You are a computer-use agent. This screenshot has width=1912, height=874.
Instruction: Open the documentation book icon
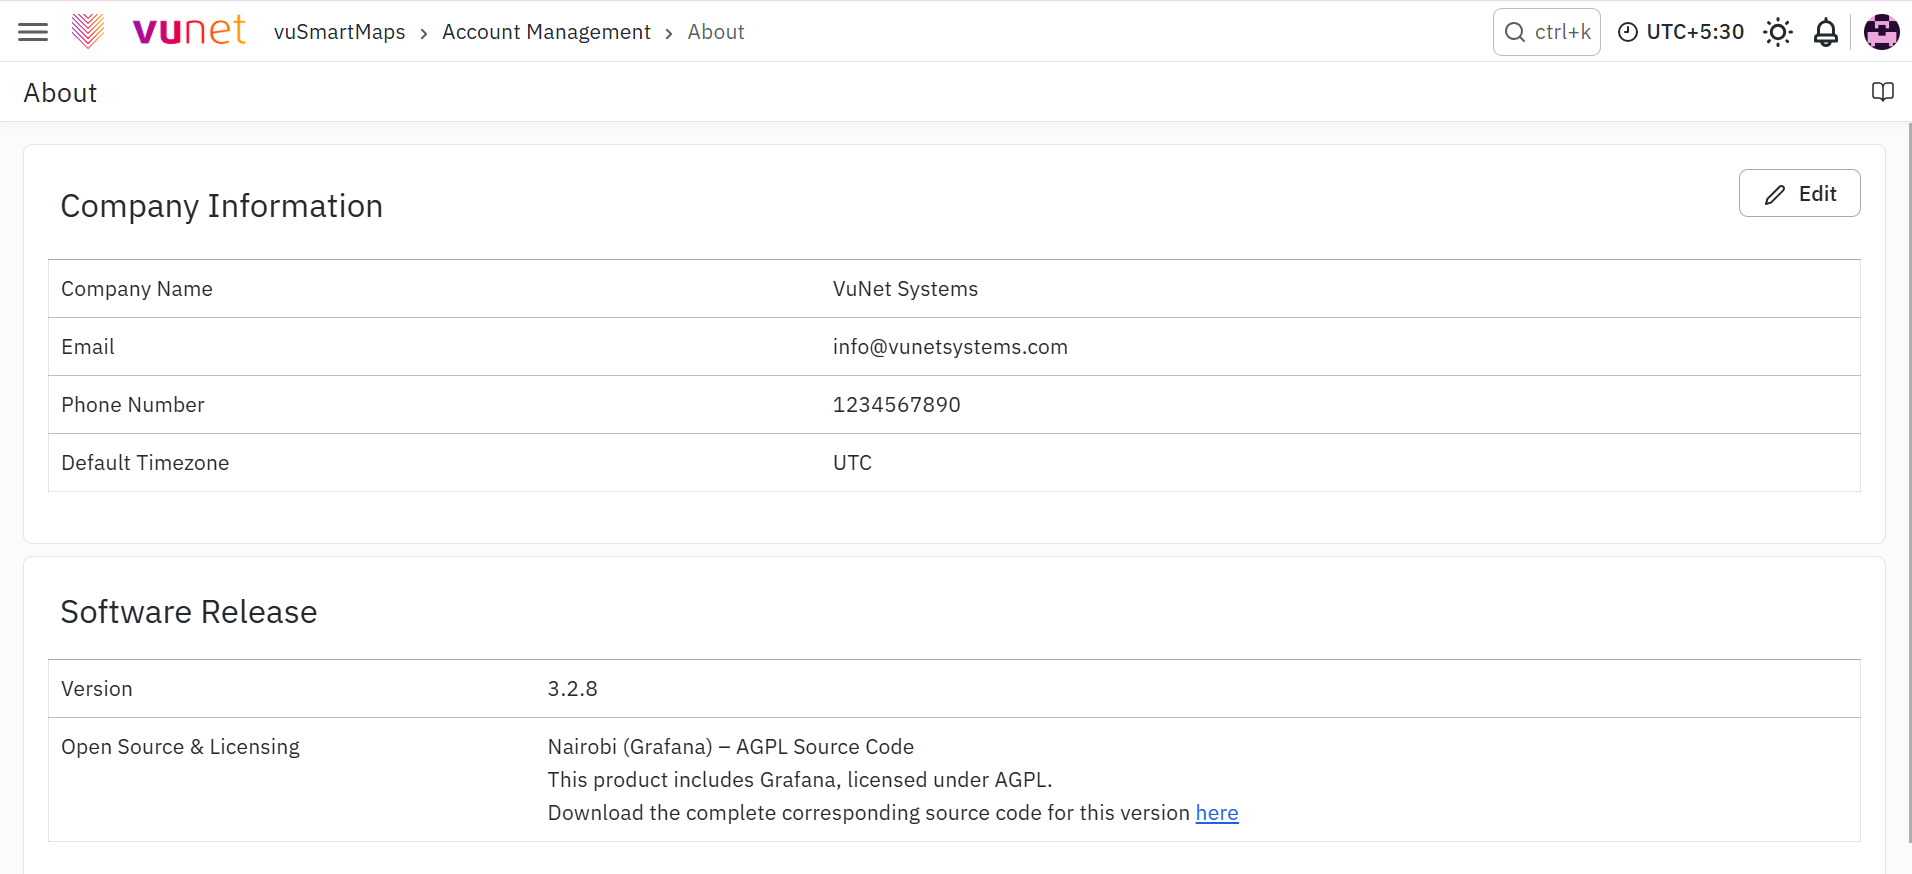pos(1883,92)
